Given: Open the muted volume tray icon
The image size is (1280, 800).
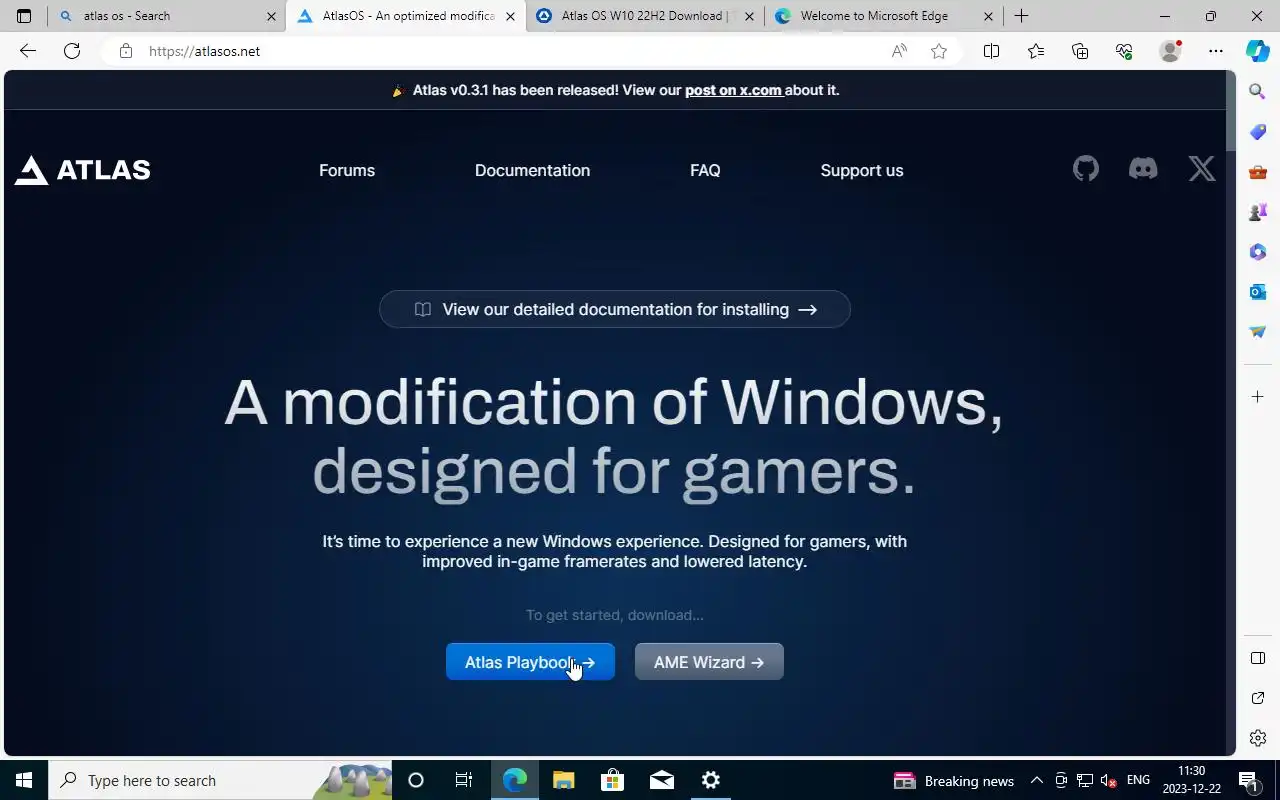Looking at the screenshot, I should 1108,780.
